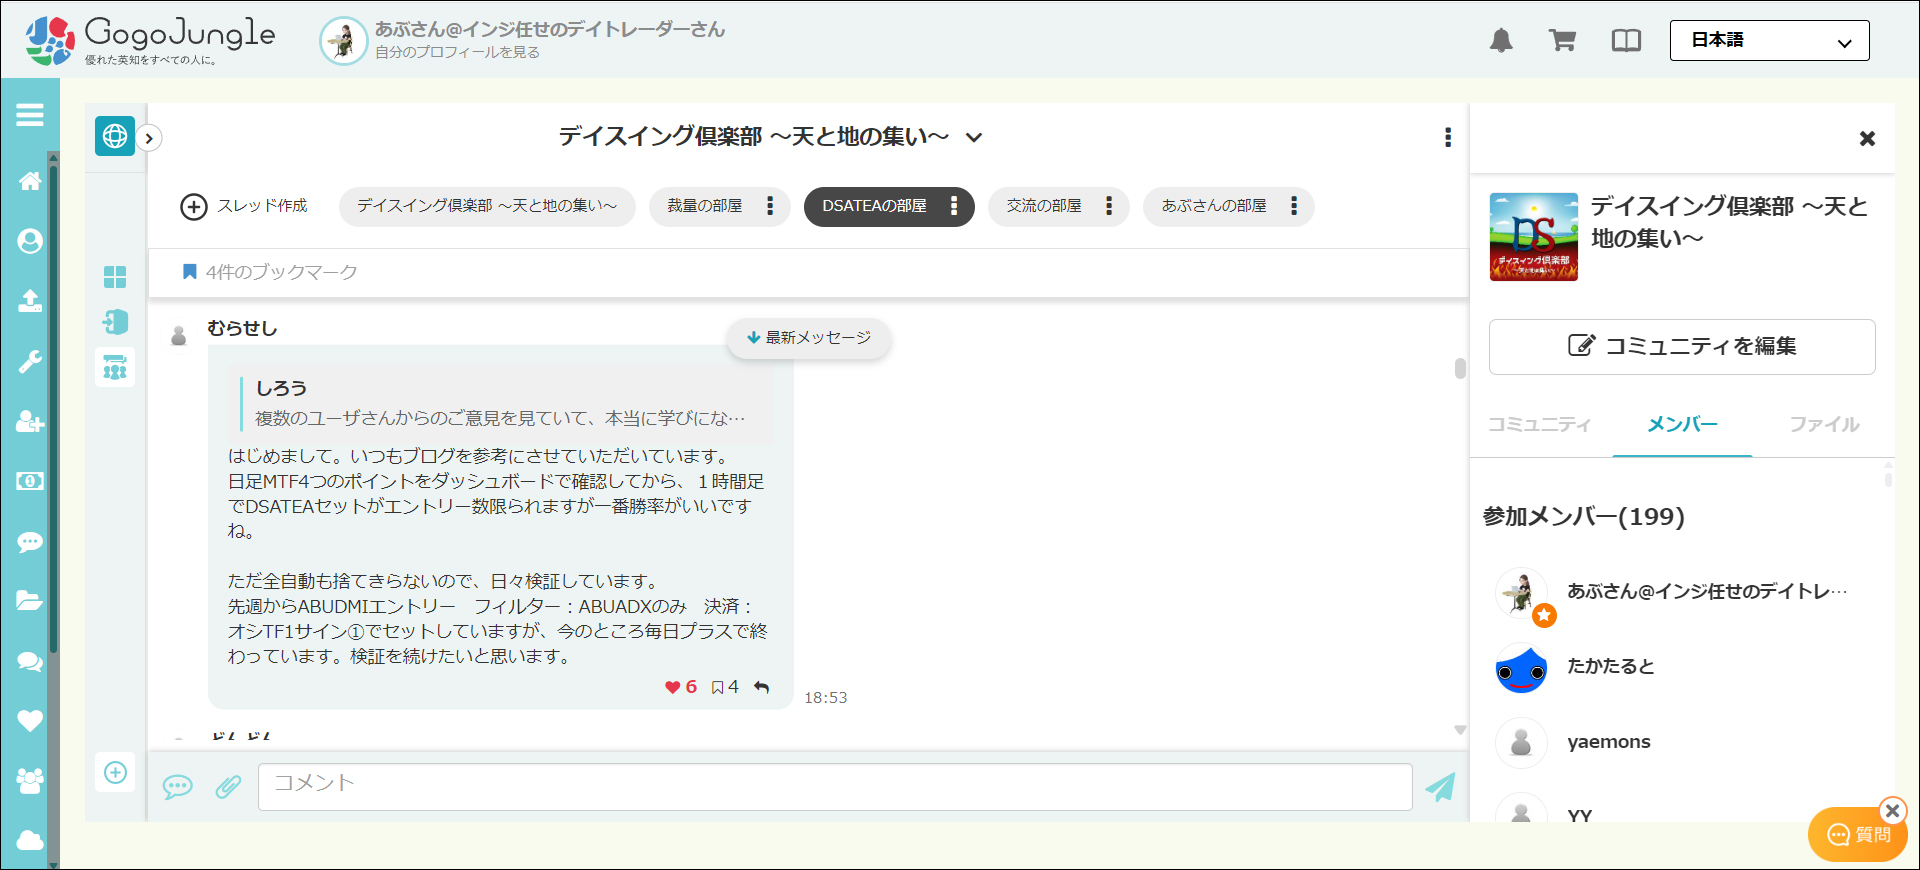Open the ファイル tab
The width and height of the screenshot is (1920, 870).
click(x=1824, y=425)
